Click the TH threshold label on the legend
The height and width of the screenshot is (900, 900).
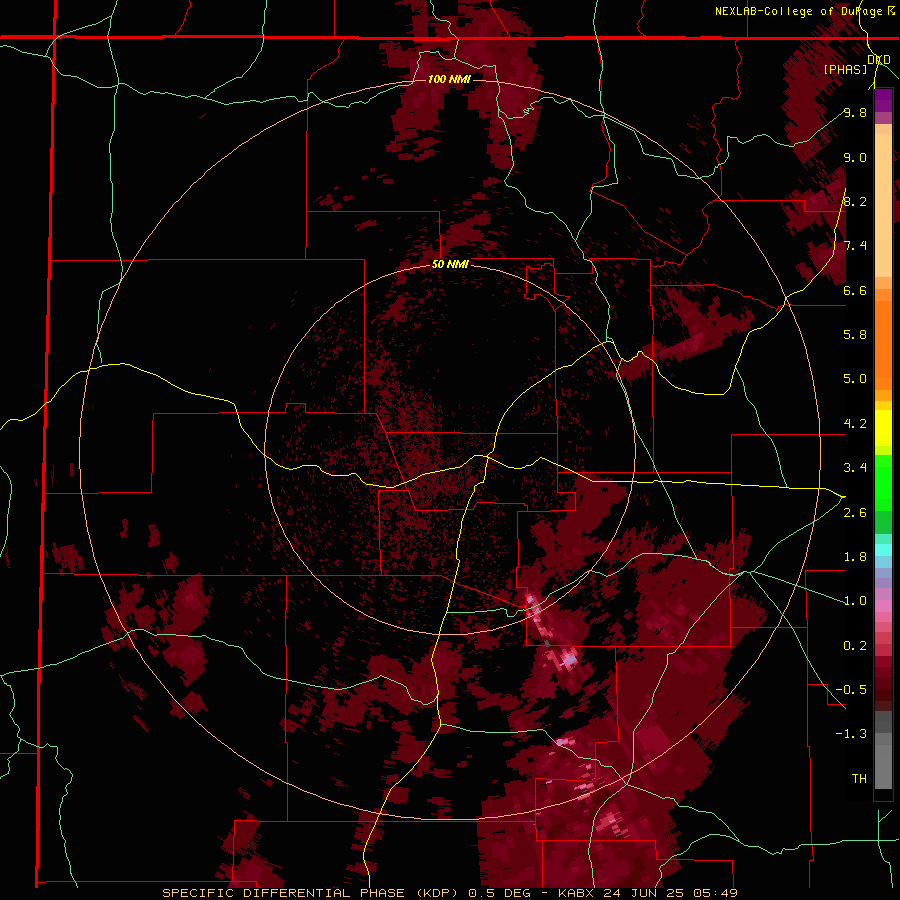[859, 779]
